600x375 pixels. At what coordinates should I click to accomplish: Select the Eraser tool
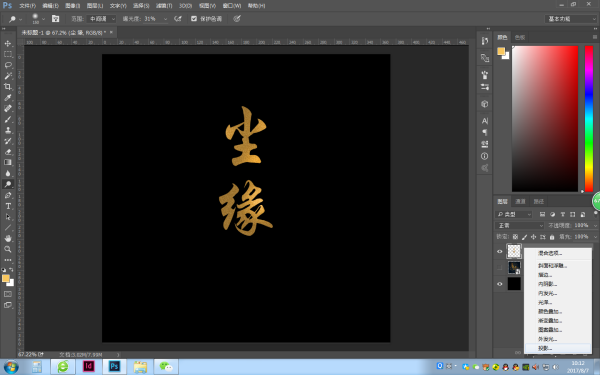point(8,152)
